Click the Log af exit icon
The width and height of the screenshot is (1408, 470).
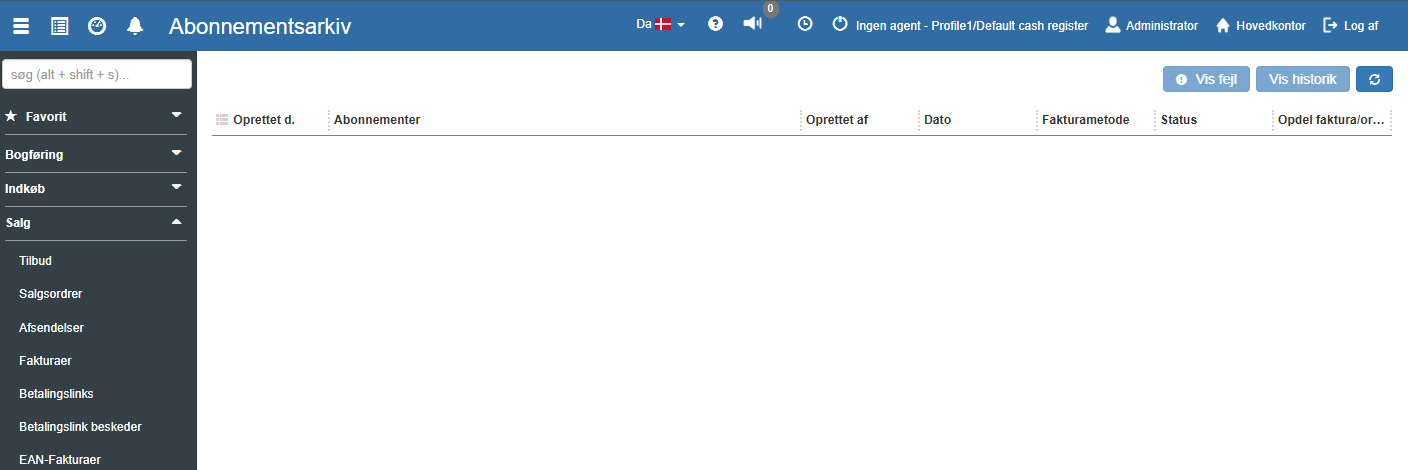point(1330,25)
